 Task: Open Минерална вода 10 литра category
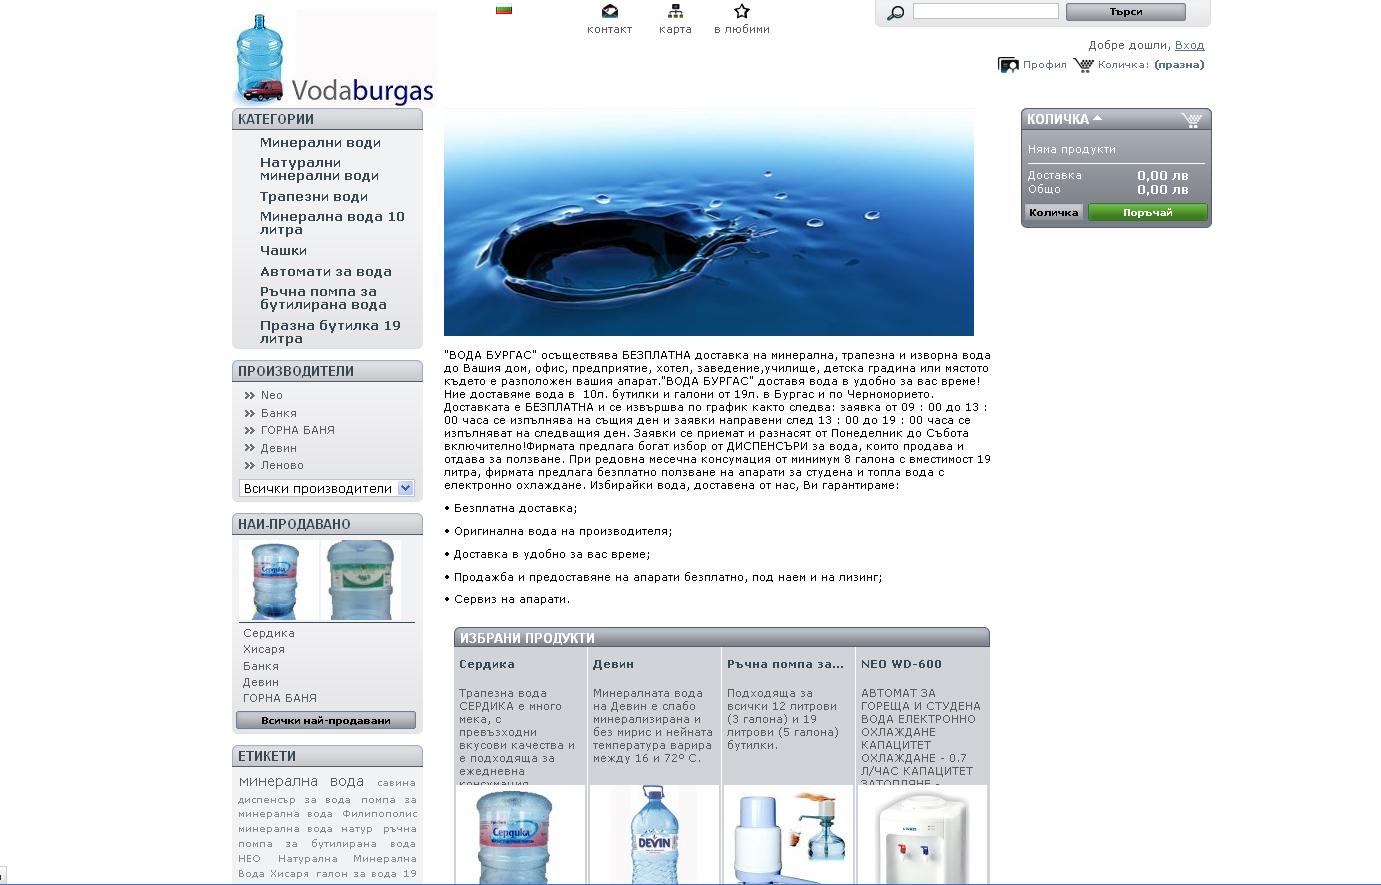tap(332, 223)
